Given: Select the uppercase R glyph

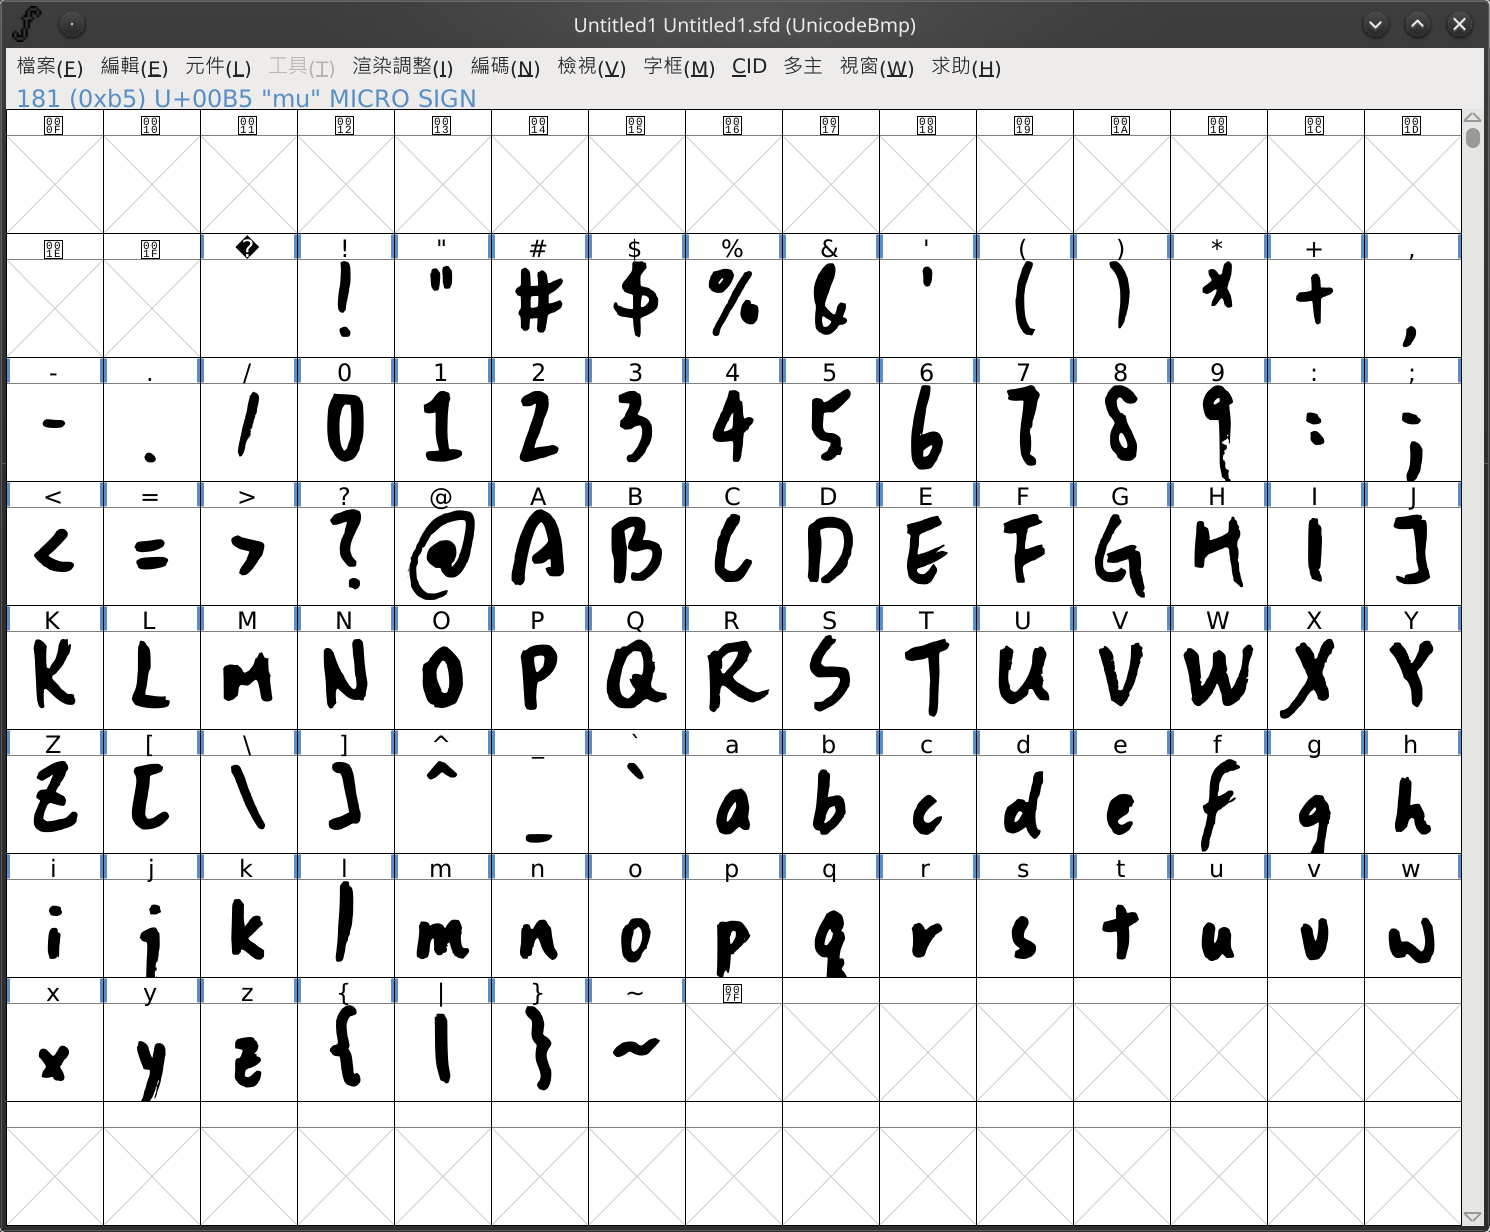Looking at the screenshot, I should coord(733,680).
